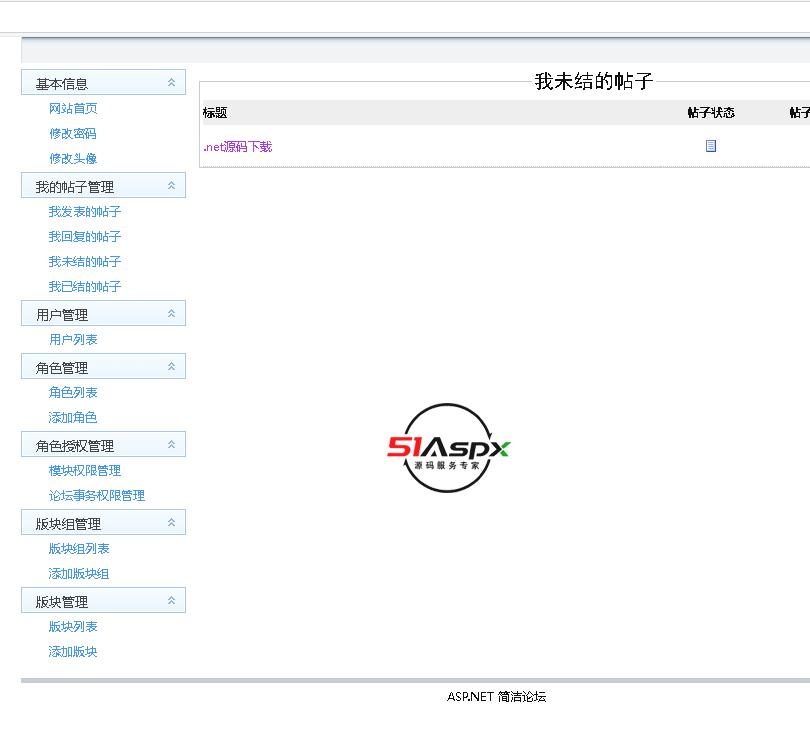The height and width of the screenshot is (746, 810).
Task: Collapse the 版块管理 section chevron
Action: point(172,600)
